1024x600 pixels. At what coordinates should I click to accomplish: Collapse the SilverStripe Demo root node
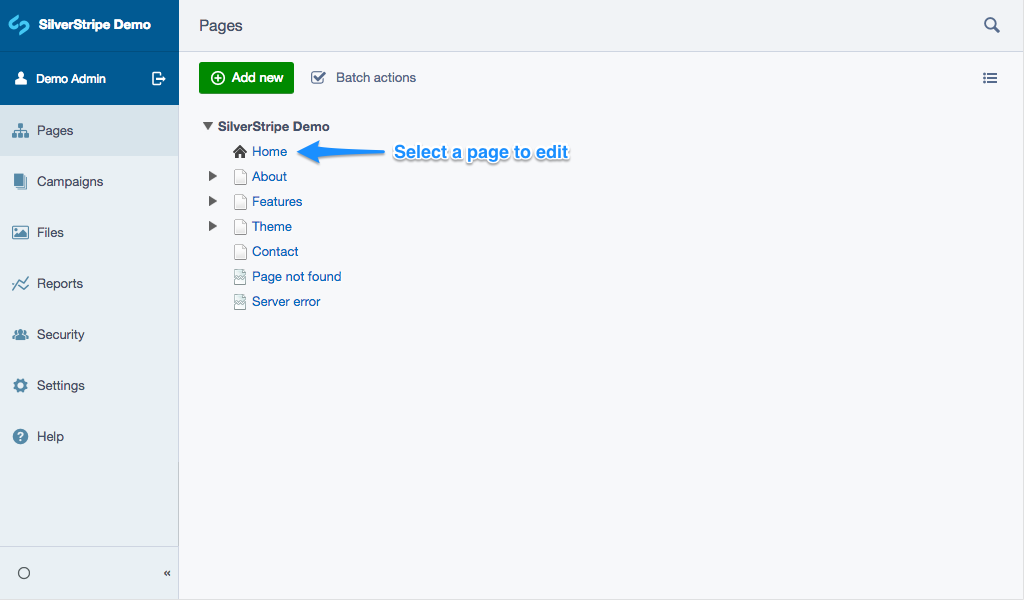[x=208, y=126]
